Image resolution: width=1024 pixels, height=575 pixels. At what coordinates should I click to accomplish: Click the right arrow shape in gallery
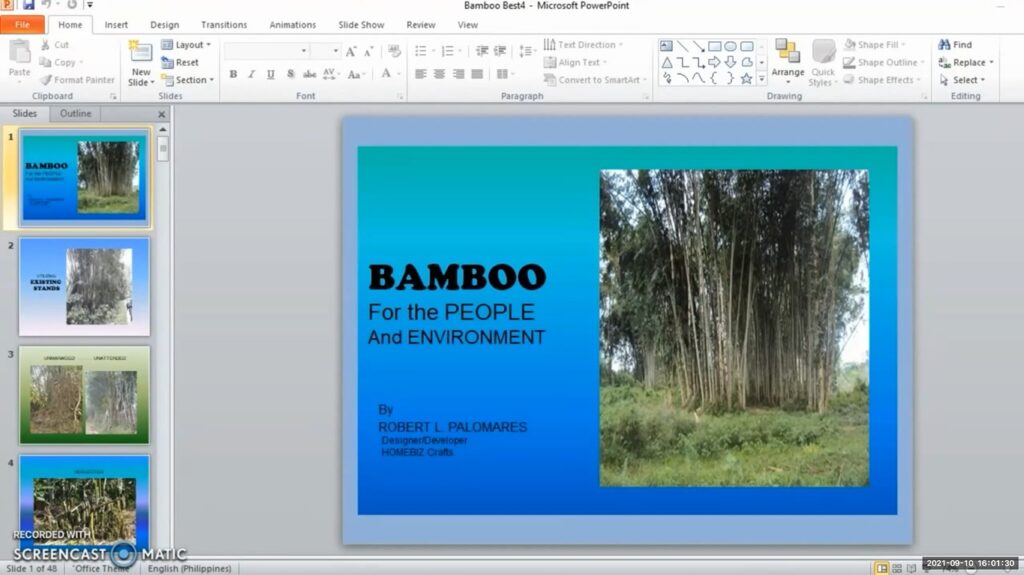click(714, 62)
